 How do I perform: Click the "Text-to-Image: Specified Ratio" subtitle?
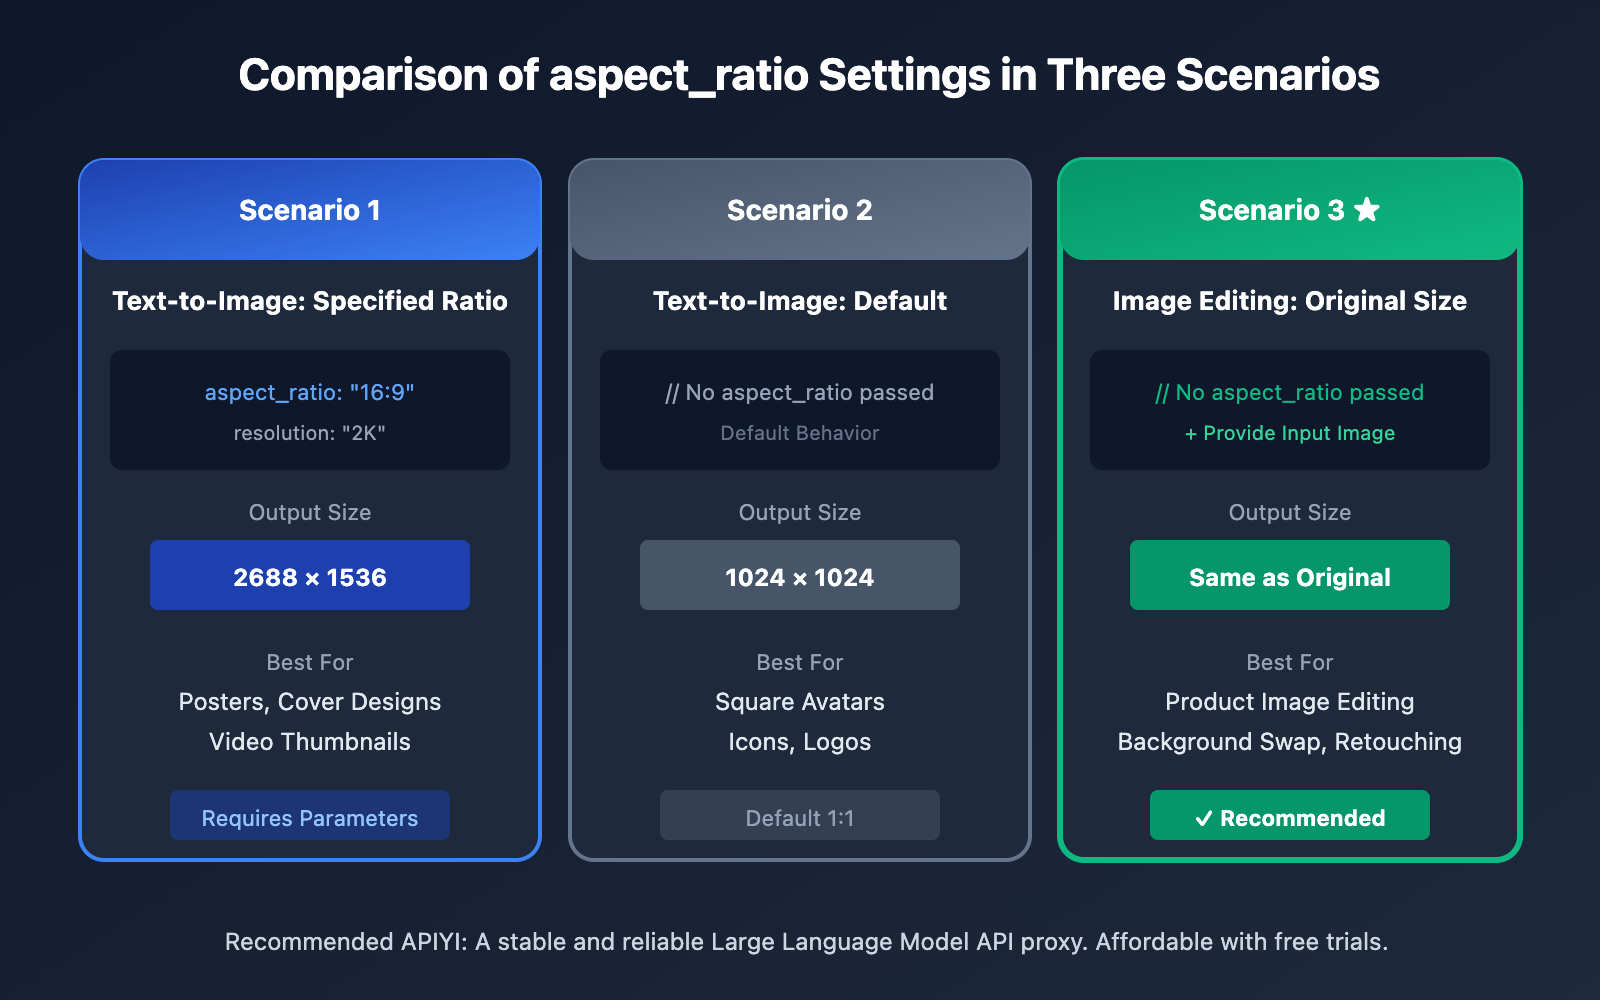310,301
